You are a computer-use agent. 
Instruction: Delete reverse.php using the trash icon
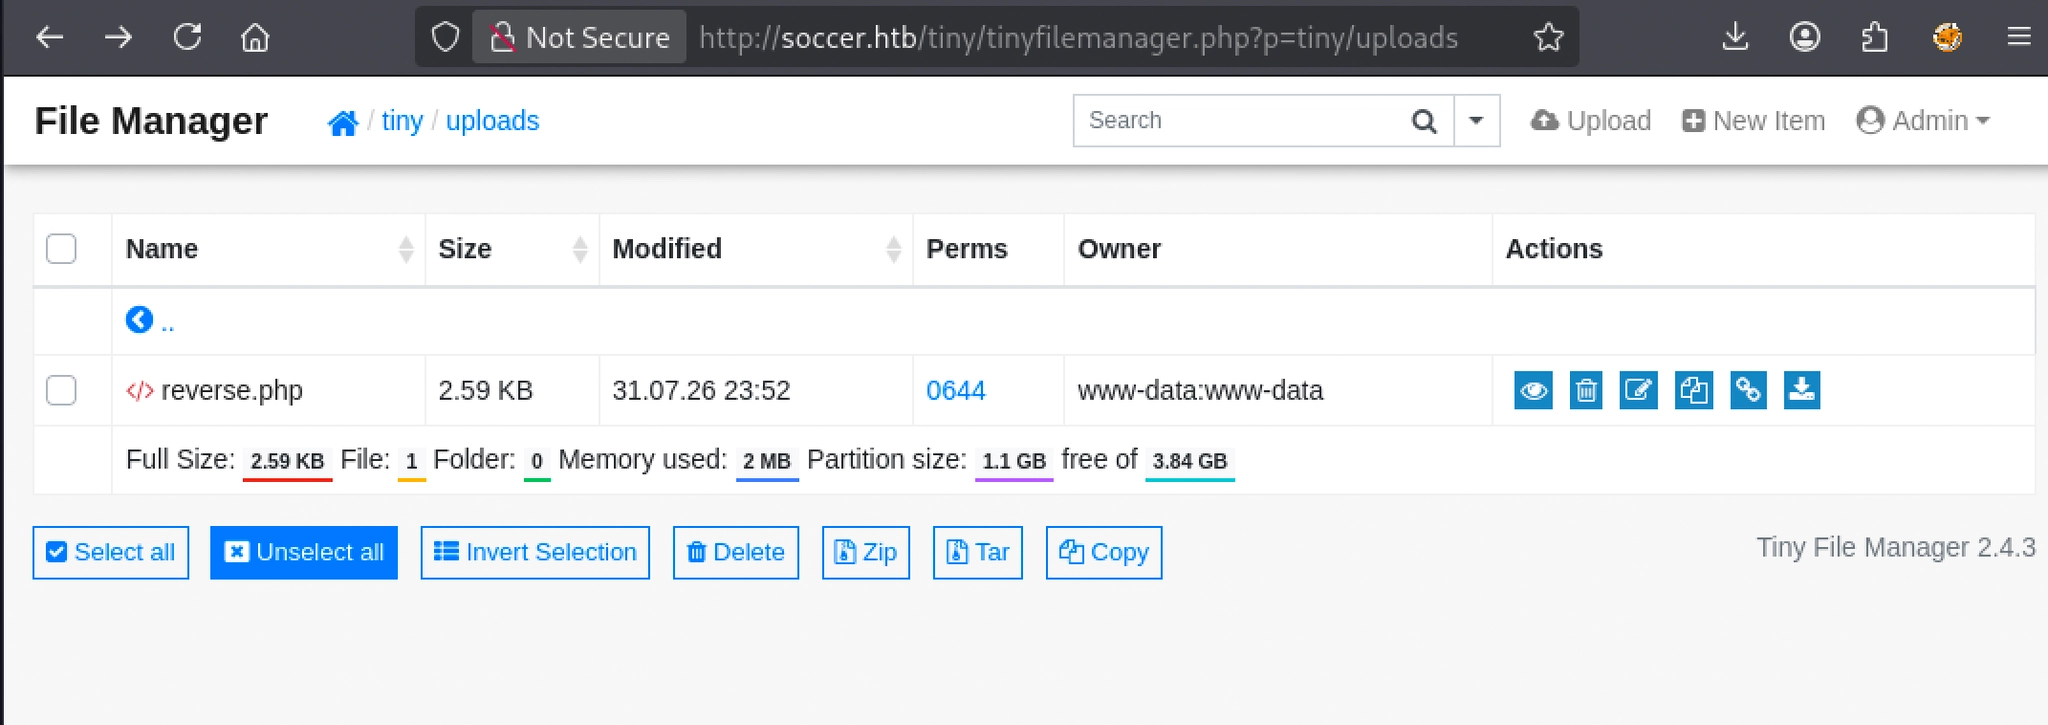coord(1586,390)
